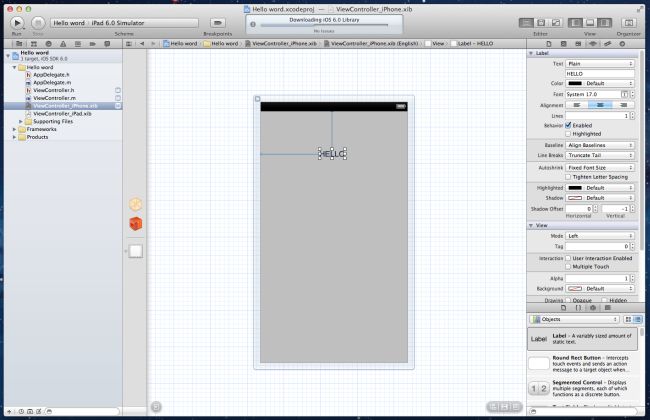650x420 pixels.
Task: Open the Mode Left dropdown
Action: tap(600, 236)
